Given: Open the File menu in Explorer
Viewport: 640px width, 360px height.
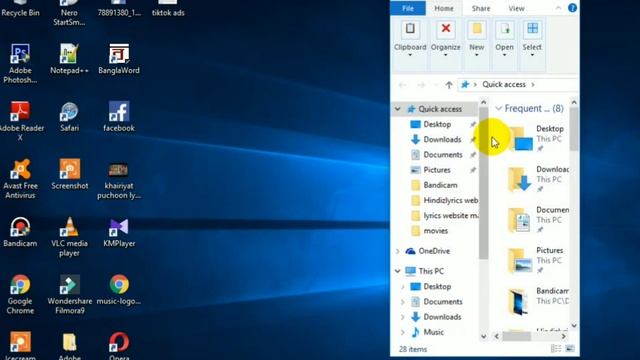Looking at the screenshot, I should (x=408, y=8).
